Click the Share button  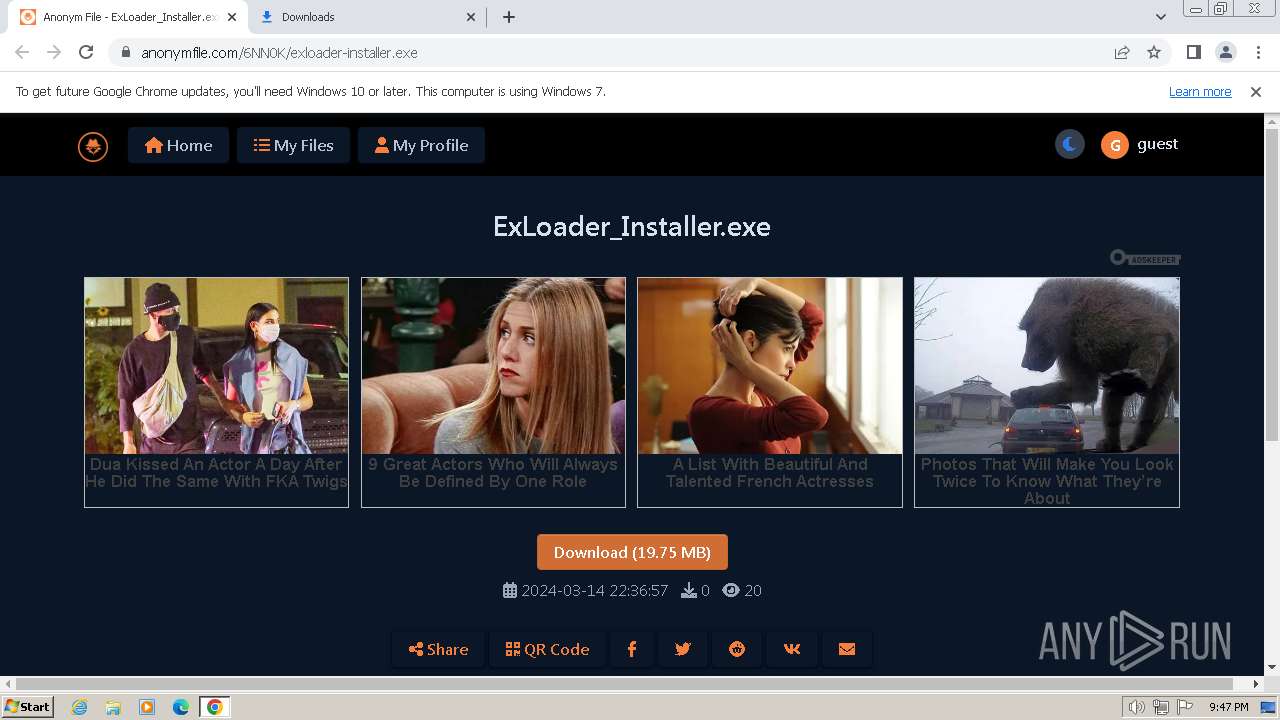click(x=438, y=649)
